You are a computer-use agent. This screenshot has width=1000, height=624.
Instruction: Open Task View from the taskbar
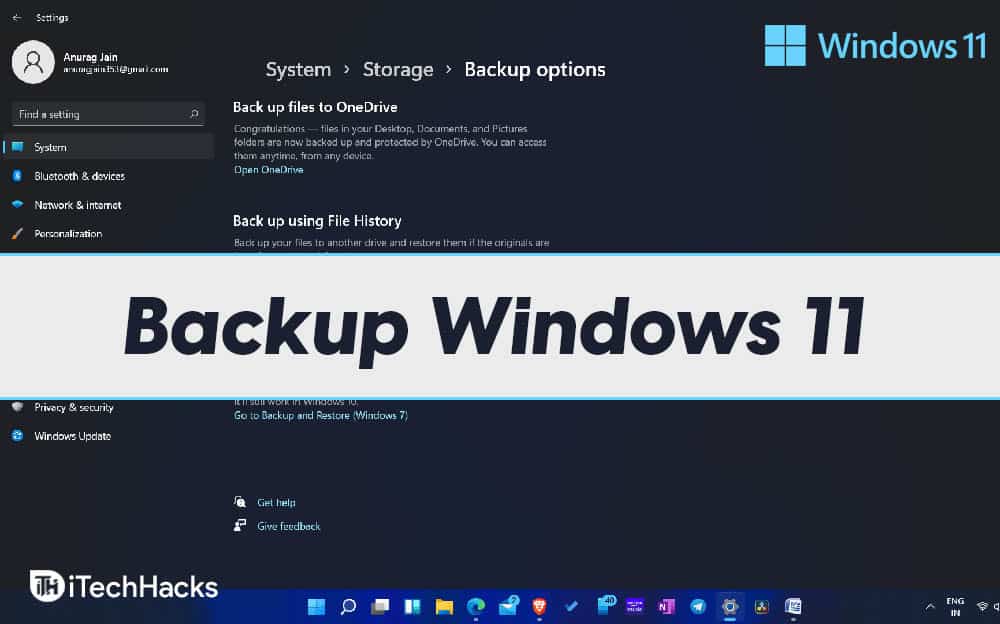pos(380,606)
